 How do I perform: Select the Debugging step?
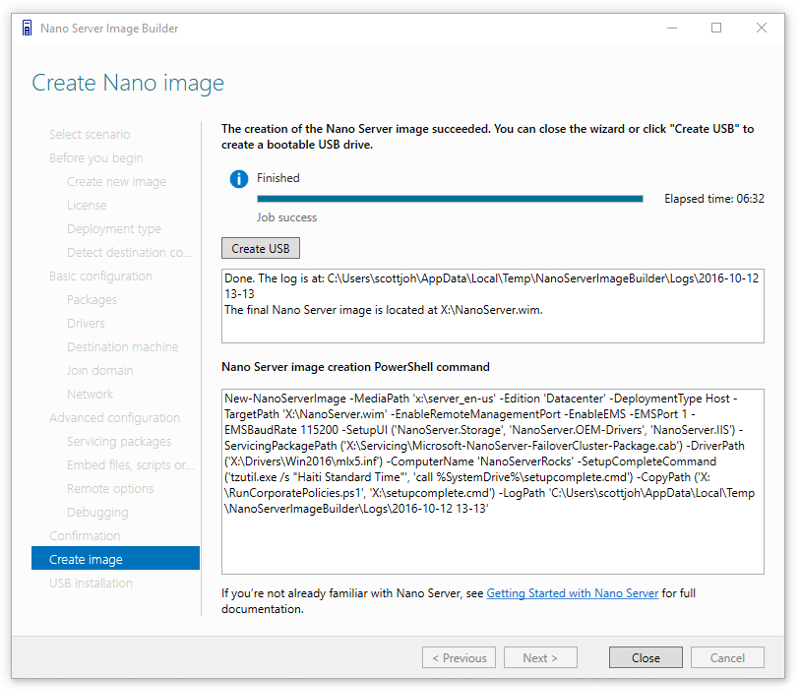click(97, 512)
